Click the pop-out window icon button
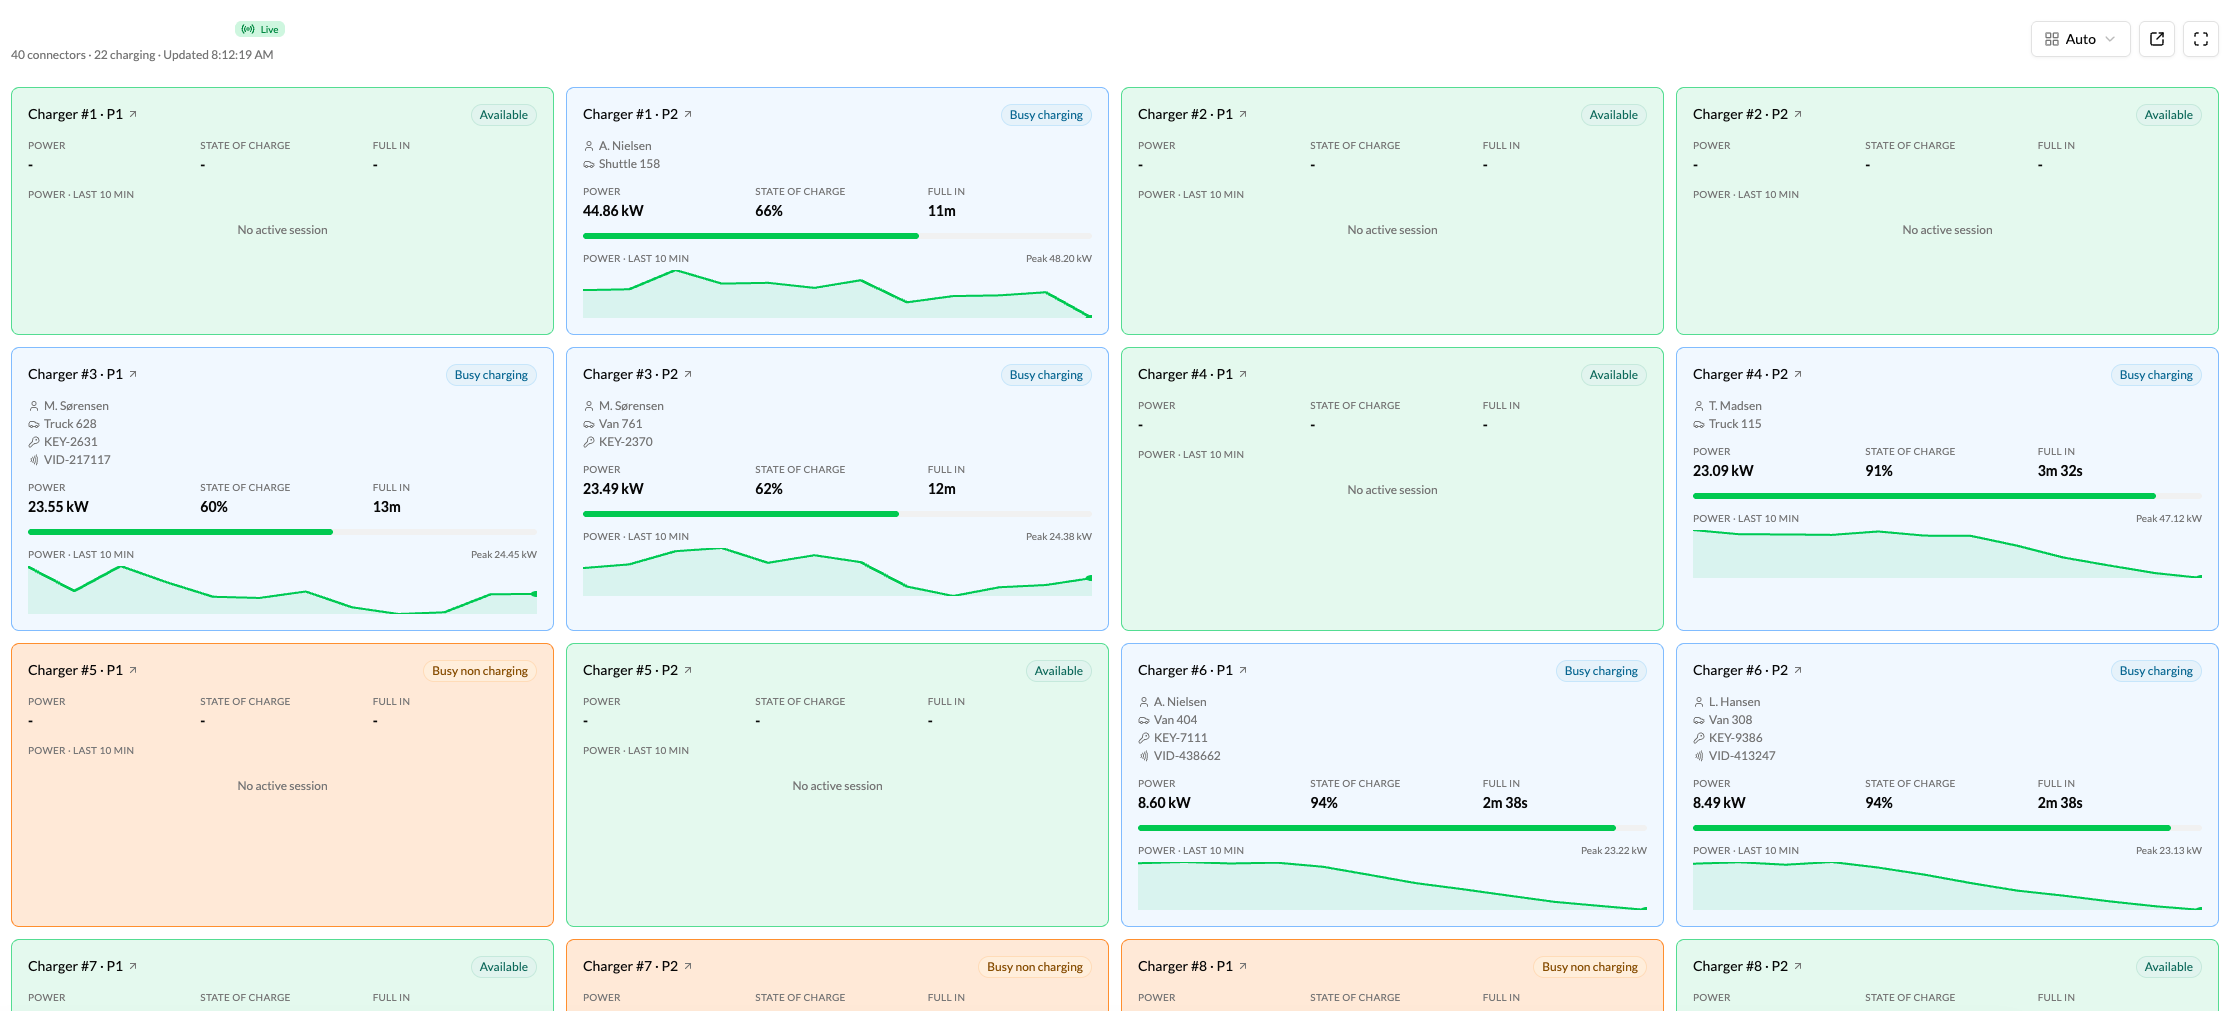The height and width of the screenshot is (1011, 2225). click(x=2157, y=39)
